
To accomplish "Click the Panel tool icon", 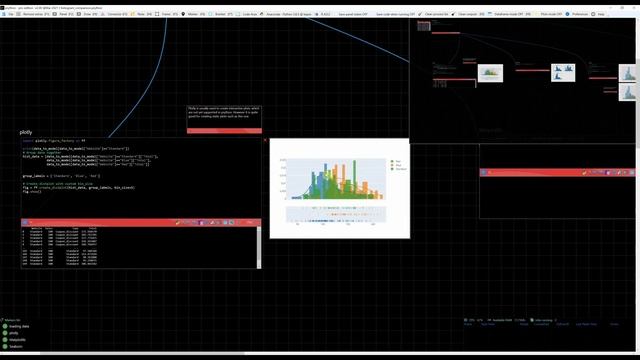I will (54, 14).
